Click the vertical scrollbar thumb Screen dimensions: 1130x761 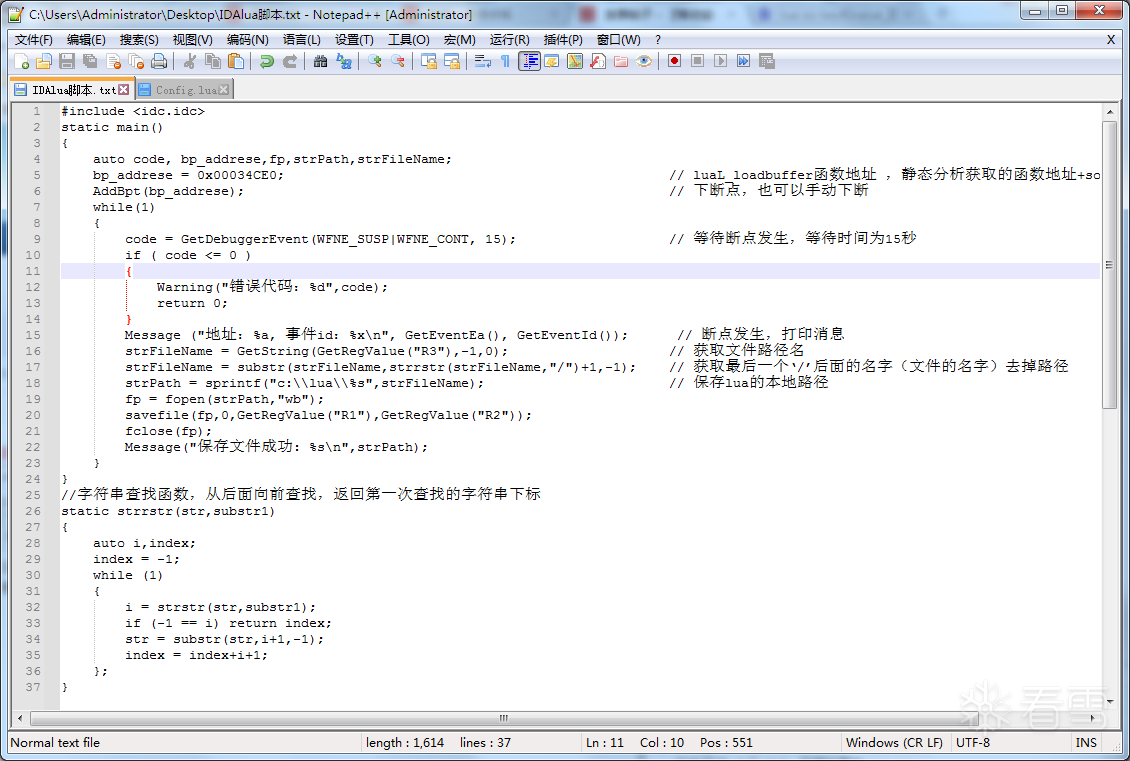click(x=1109, y=264)
